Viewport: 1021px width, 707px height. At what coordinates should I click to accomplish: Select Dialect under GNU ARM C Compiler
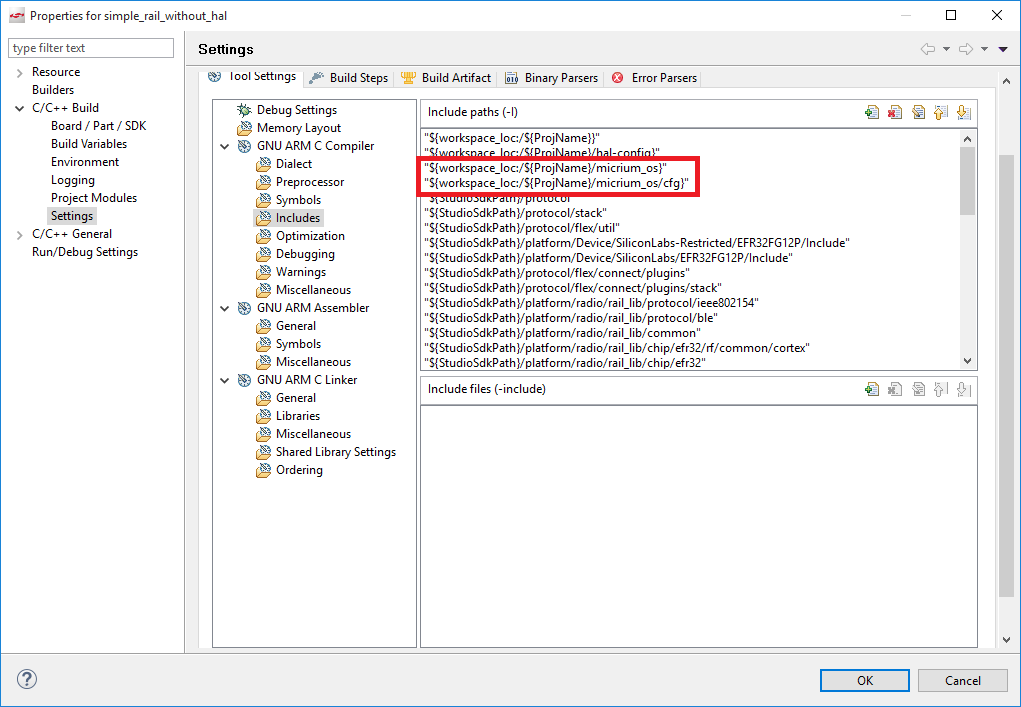coord(293,164)
